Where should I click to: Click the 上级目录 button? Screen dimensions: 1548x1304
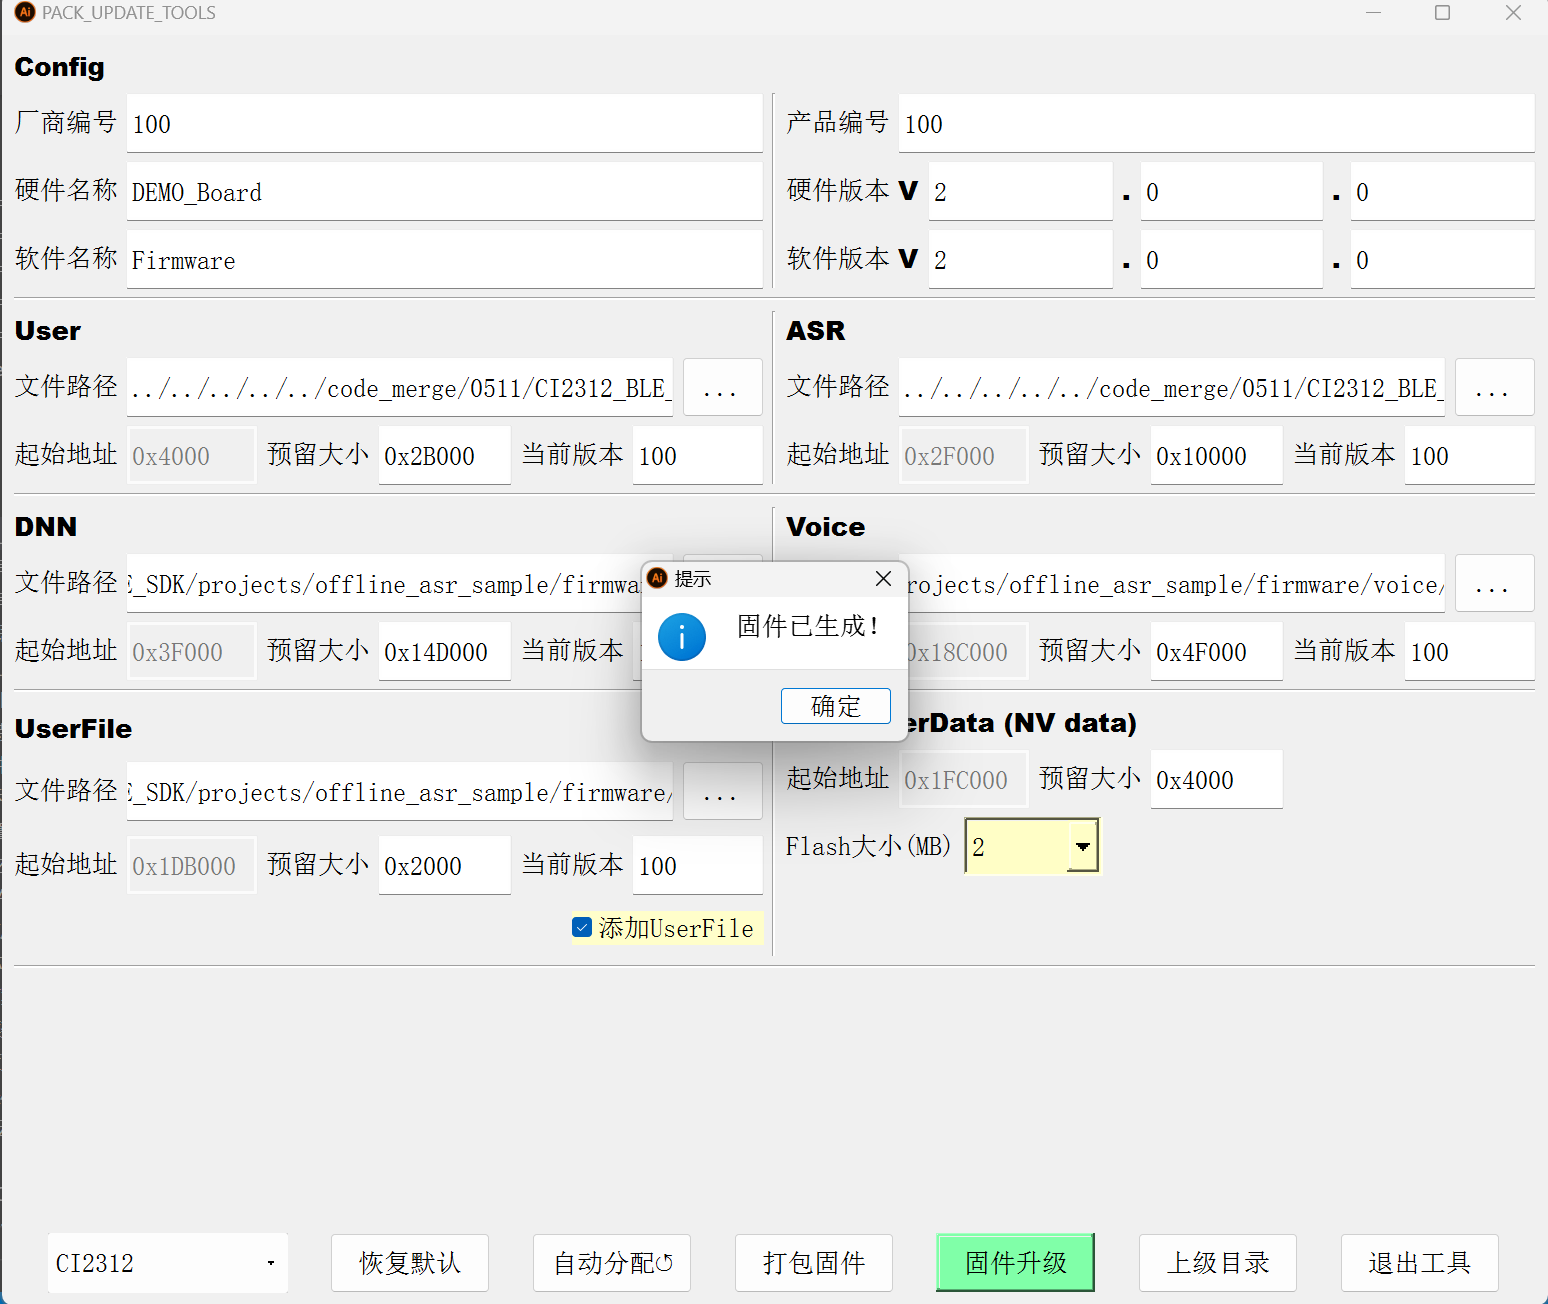[x=1218, y=1263]
